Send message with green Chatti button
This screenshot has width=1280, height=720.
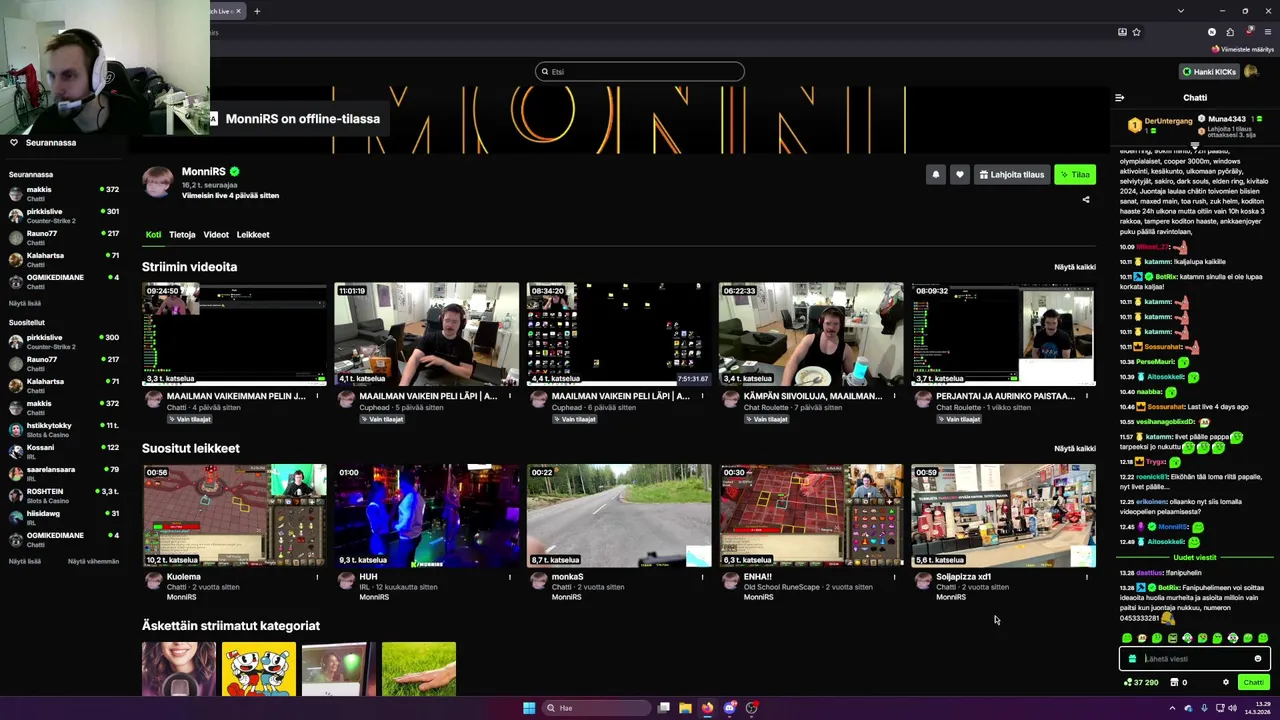pyautogui.click(x=1253, y=683)
